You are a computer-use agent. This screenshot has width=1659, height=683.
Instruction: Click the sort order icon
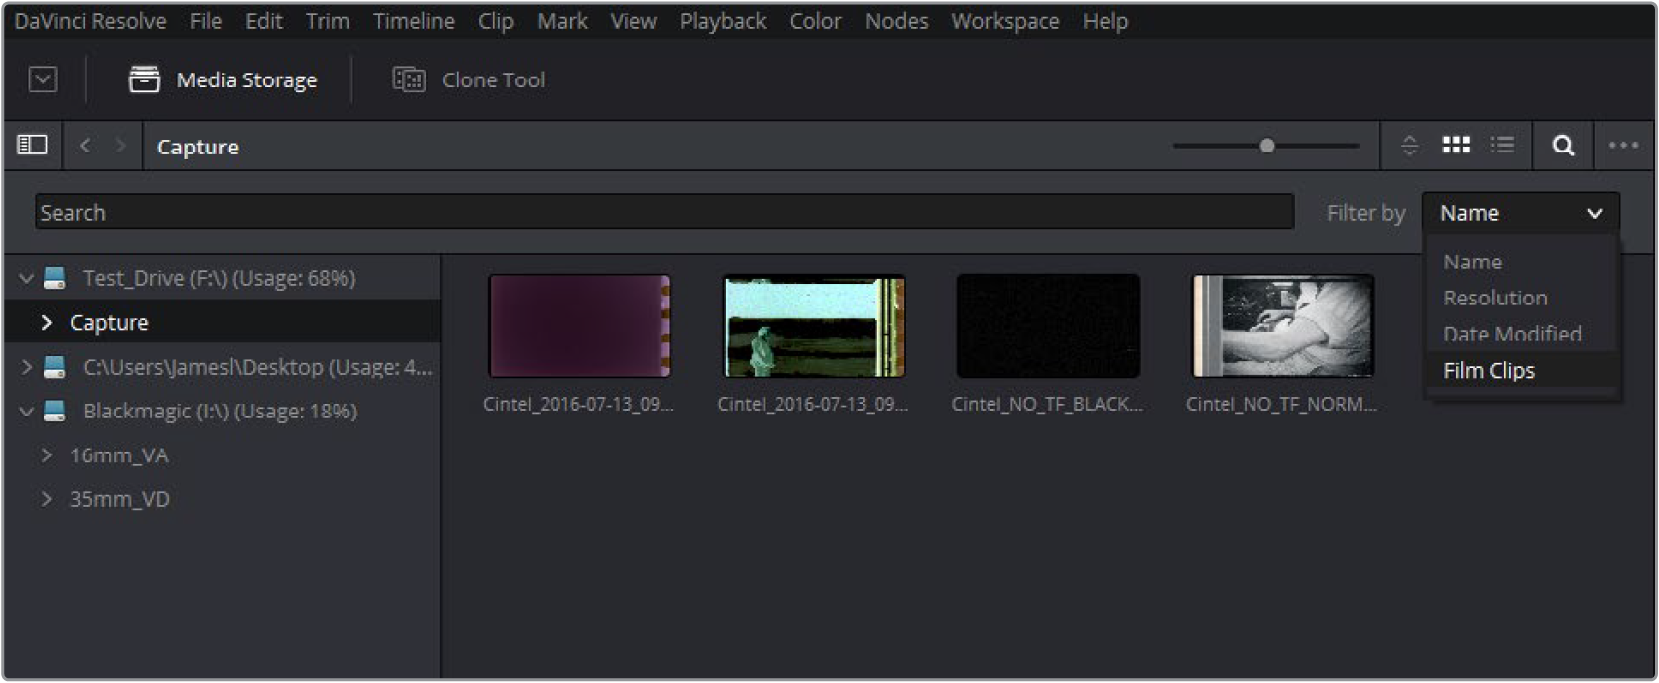[1410, 146]
